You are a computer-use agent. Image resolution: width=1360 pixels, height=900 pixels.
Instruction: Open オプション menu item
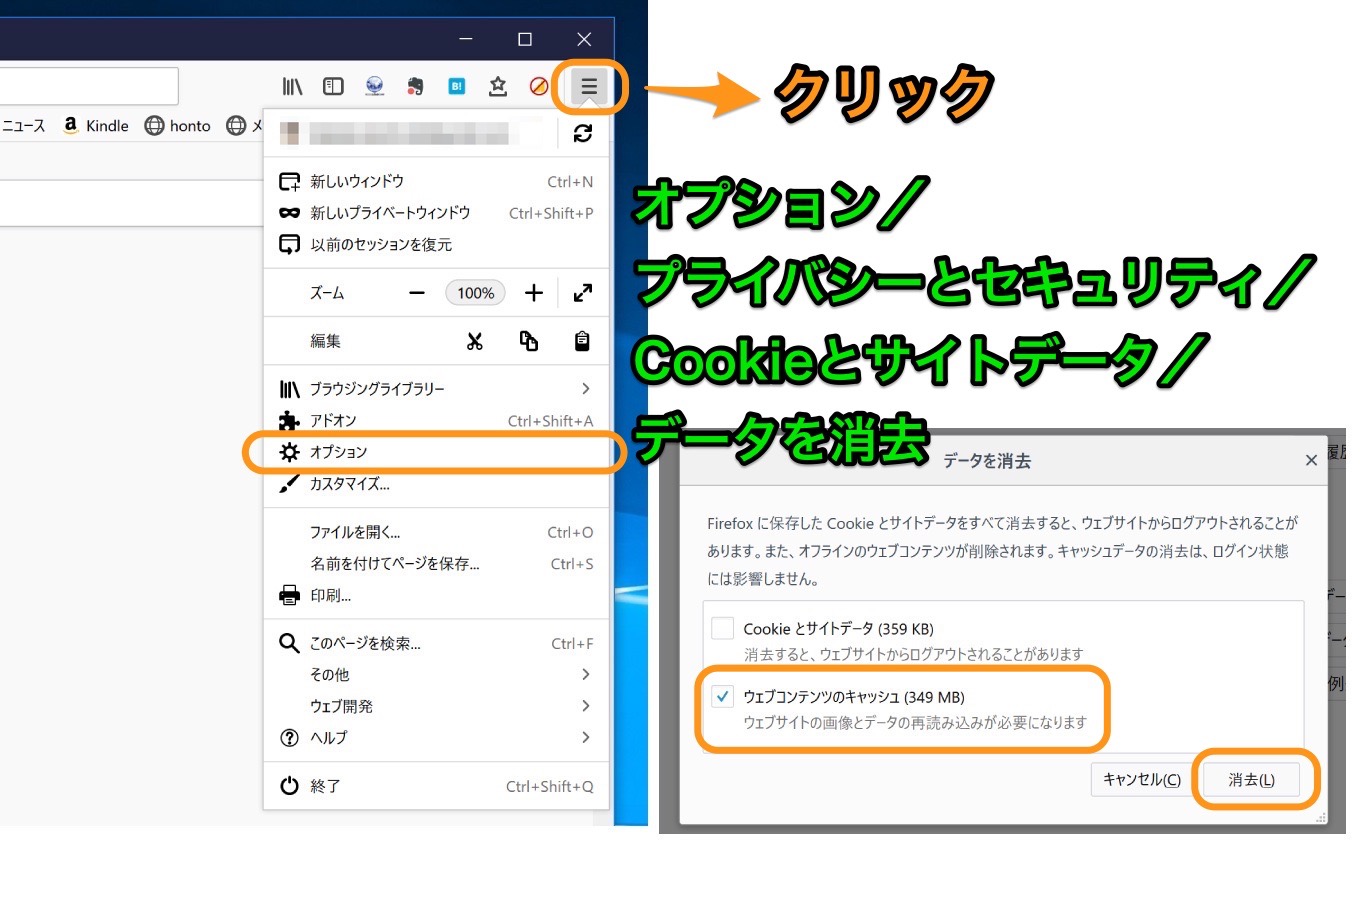(436, 452)
